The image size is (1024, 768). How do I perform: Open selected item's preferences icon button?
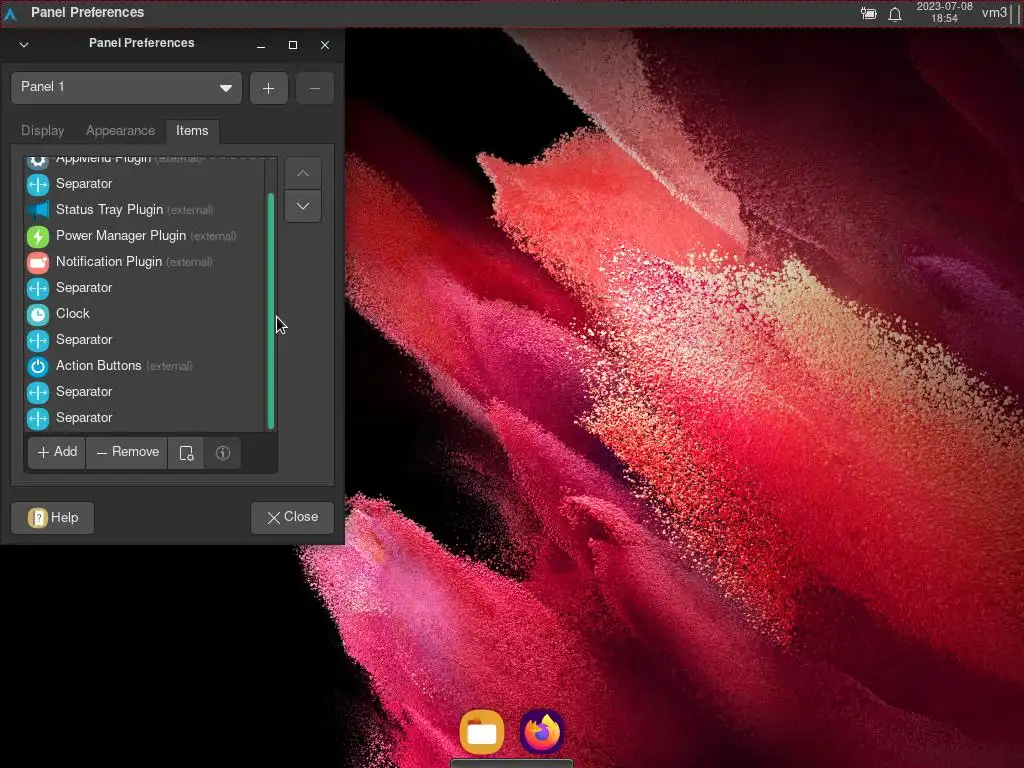[186, 453]
